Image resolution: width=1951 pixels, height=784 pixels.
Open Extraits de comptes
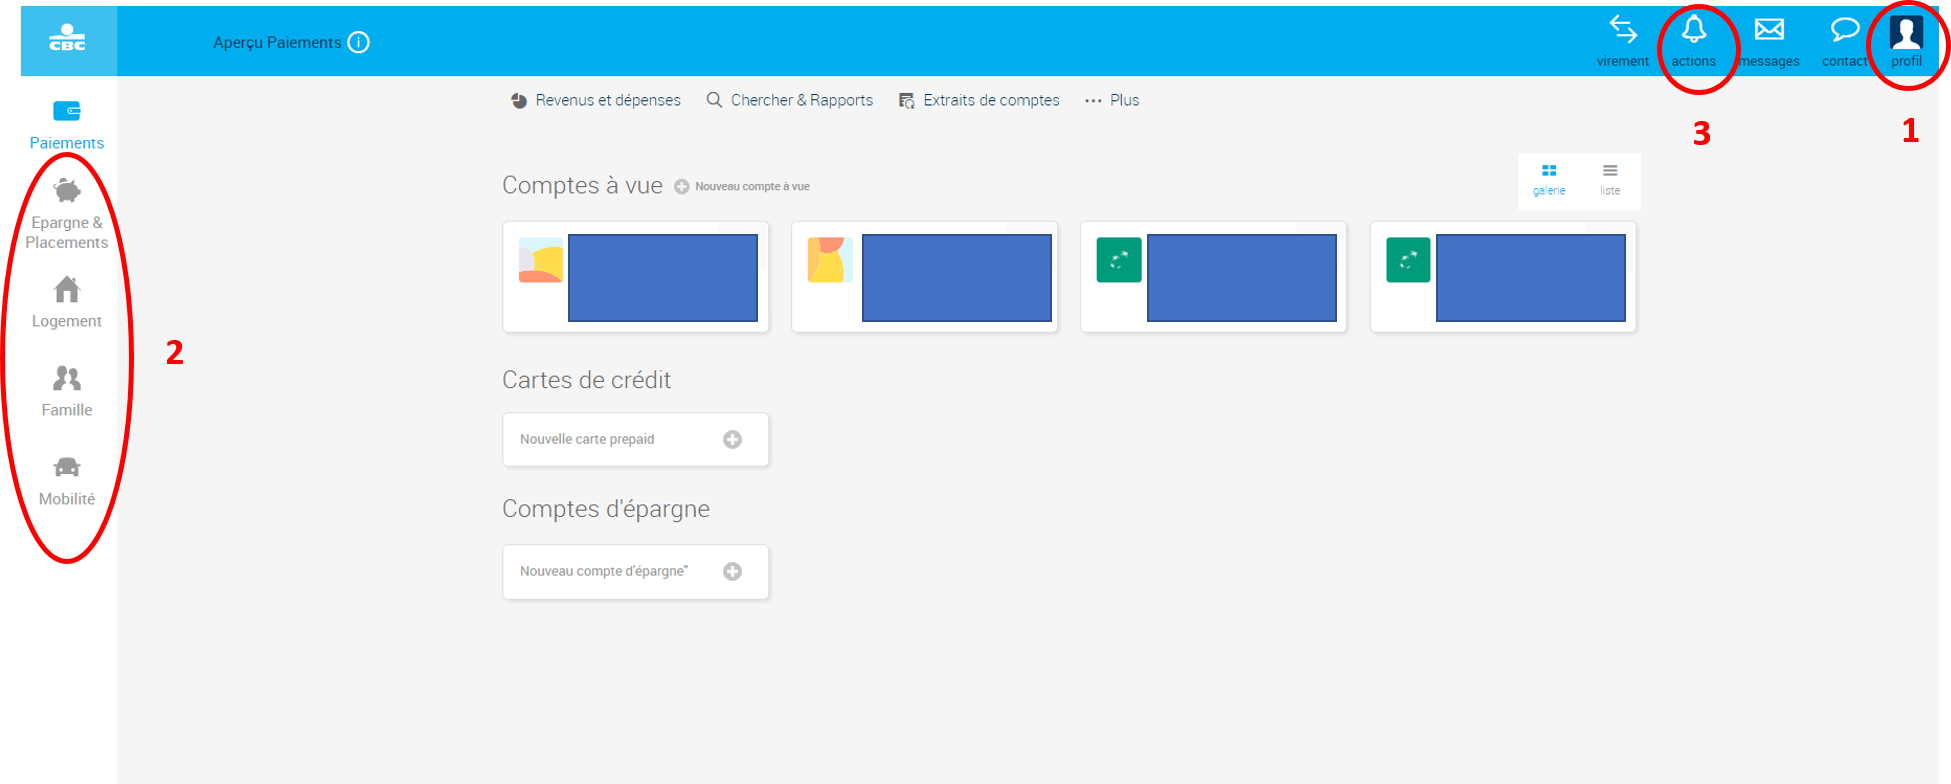click(979, 100)
